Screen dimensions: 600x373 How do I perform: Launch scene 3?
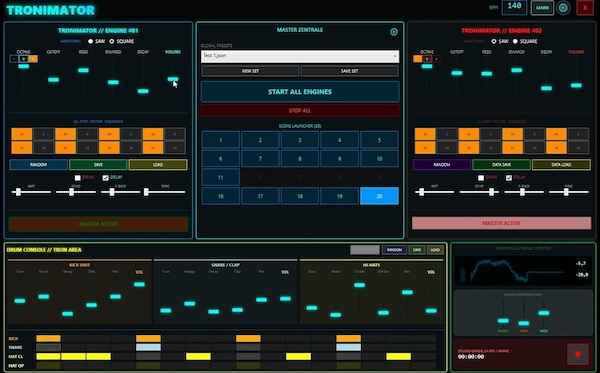pos(300,140)
